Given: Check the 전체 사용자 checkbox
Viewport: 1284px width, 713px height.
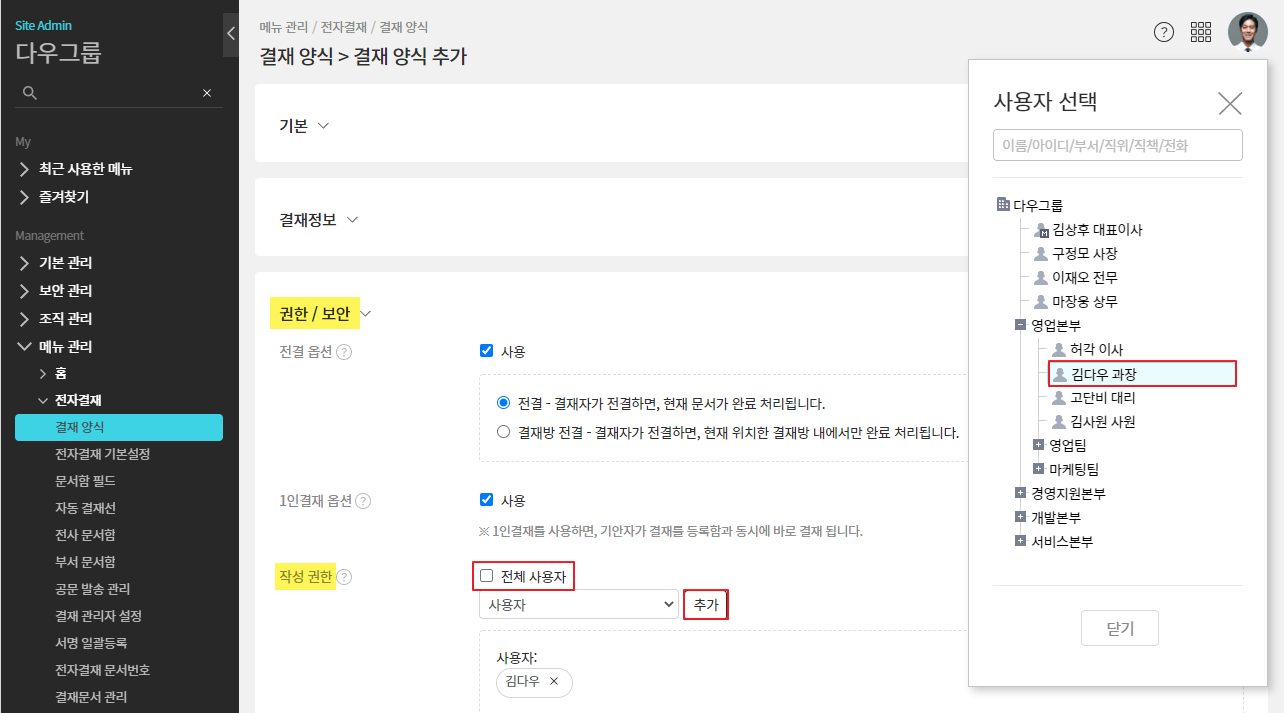Looking at the screenshot, I should (487, 576).
